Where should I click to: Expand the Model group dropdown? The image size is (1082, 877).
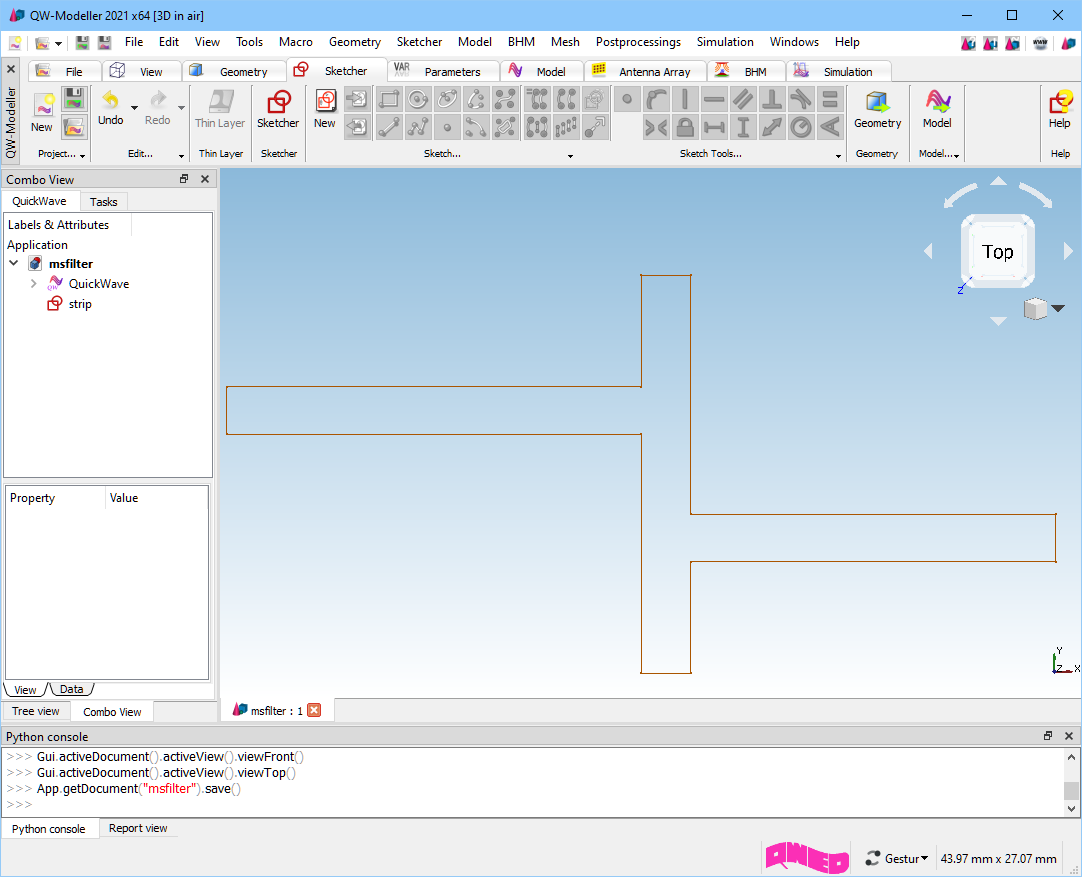coord(956,156)
